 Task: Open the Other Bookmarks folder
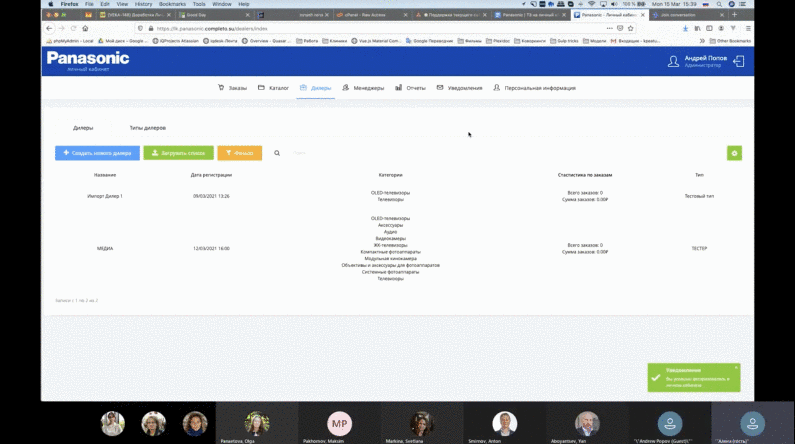click(731, 41)
